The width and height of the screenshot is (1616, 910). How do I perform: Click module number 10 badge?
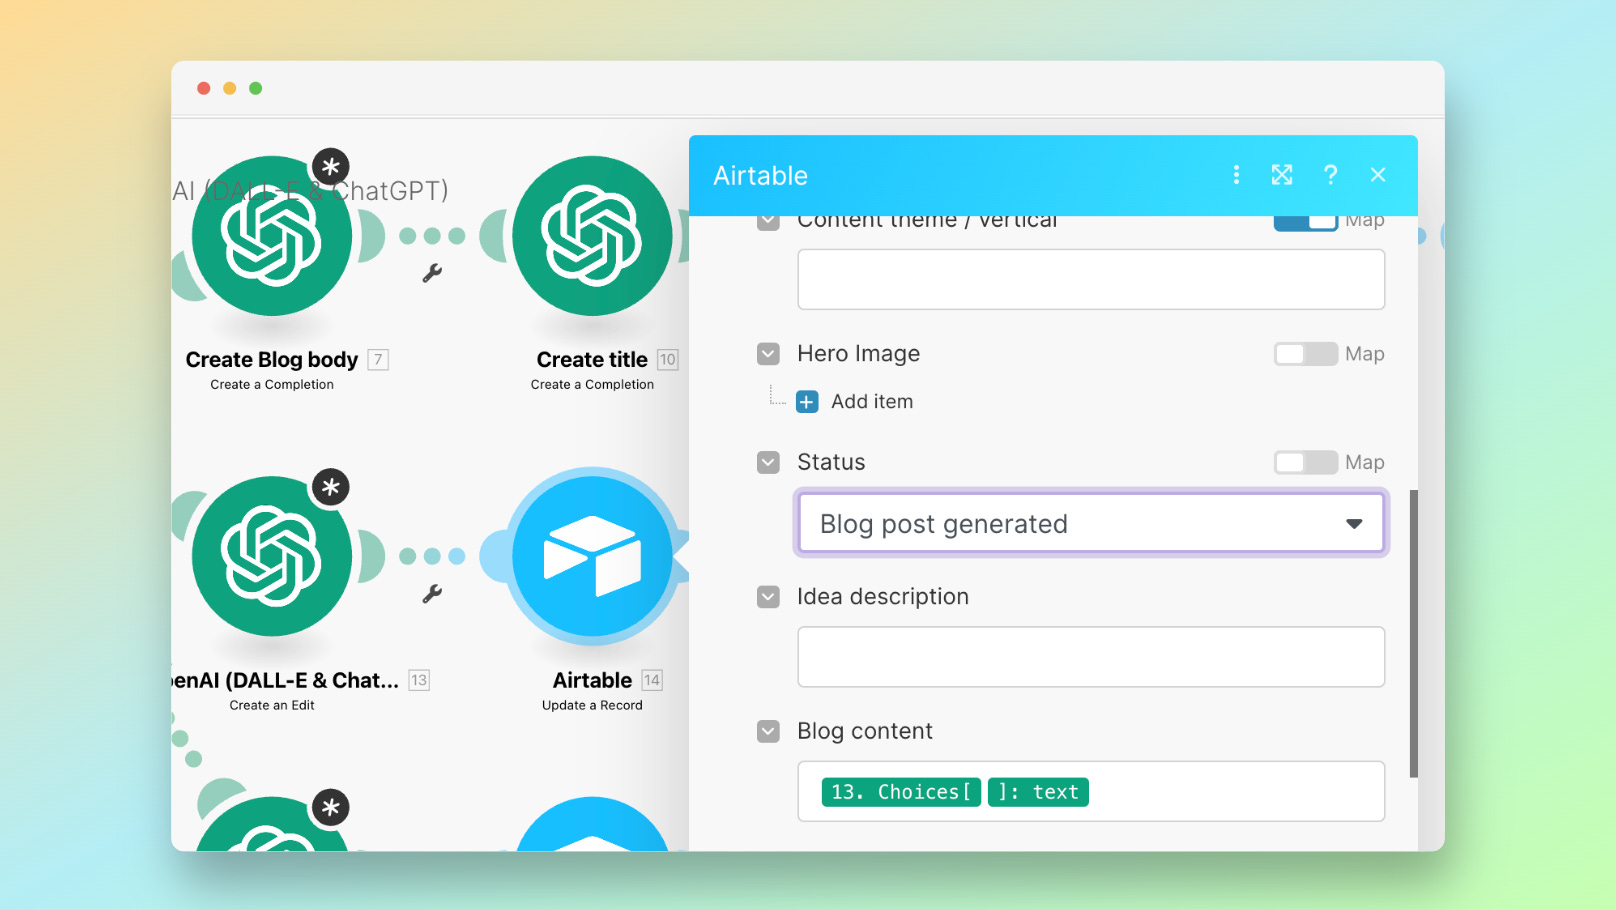668,360
